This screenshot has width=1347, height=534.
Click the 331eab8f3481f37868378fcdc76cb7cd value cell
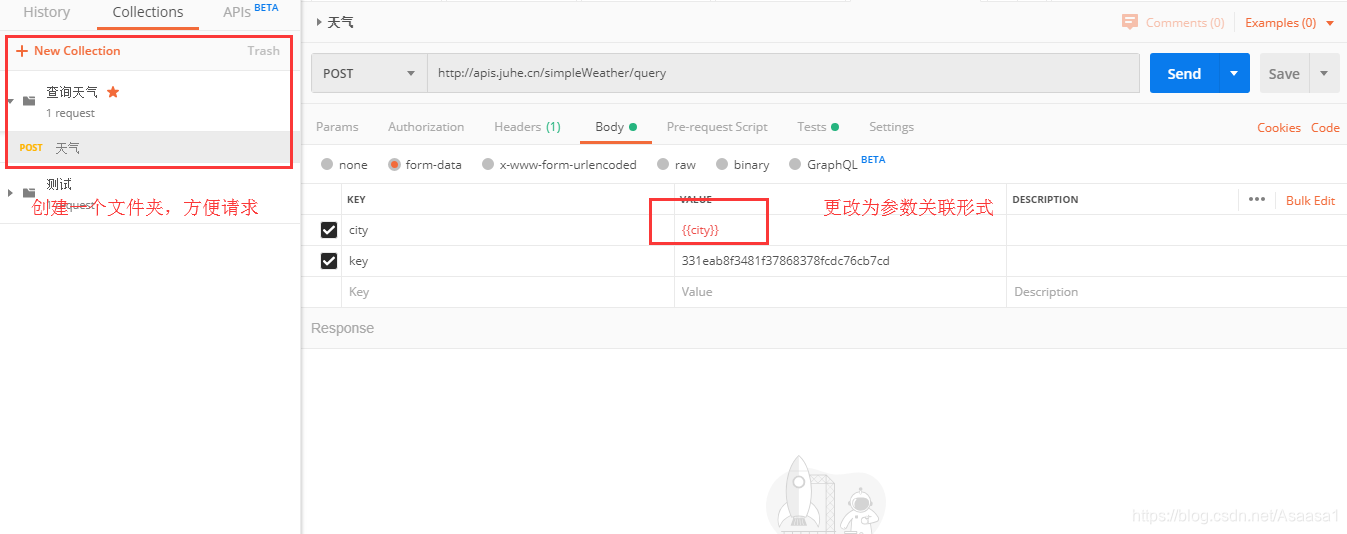pos(840,261)
